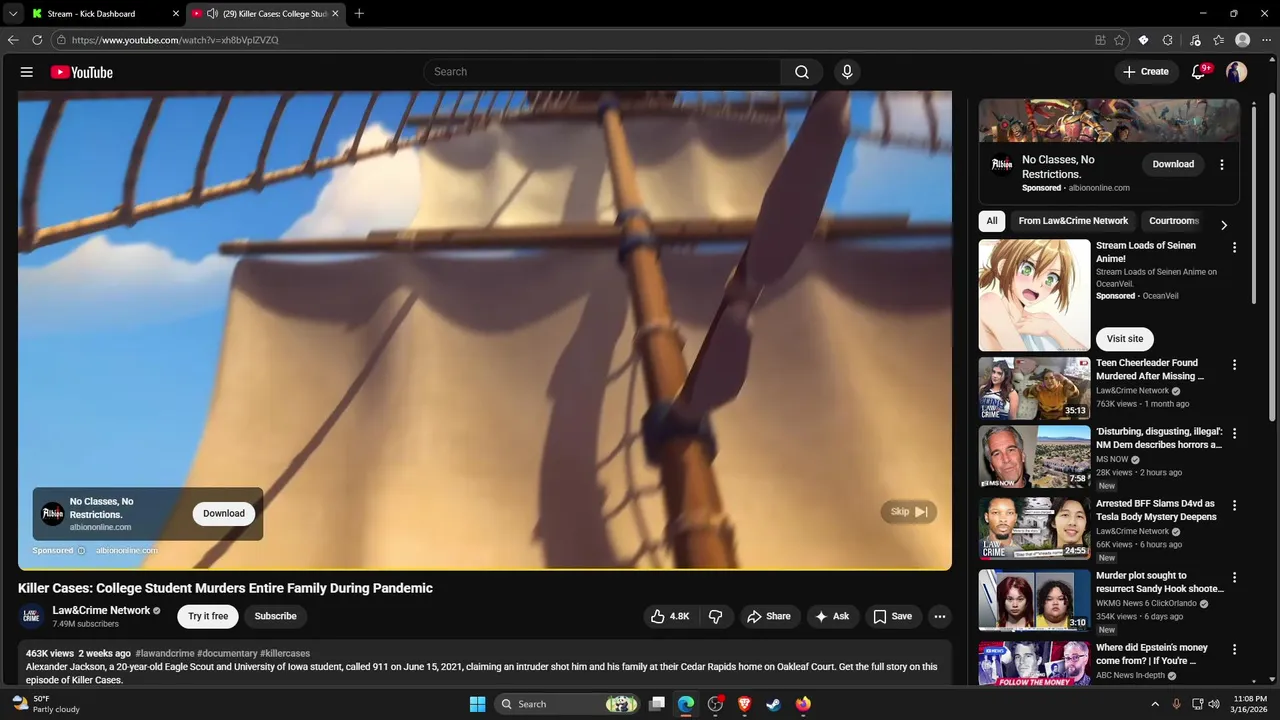
Task: Add this page to favorites
Action: [1120, 40]
